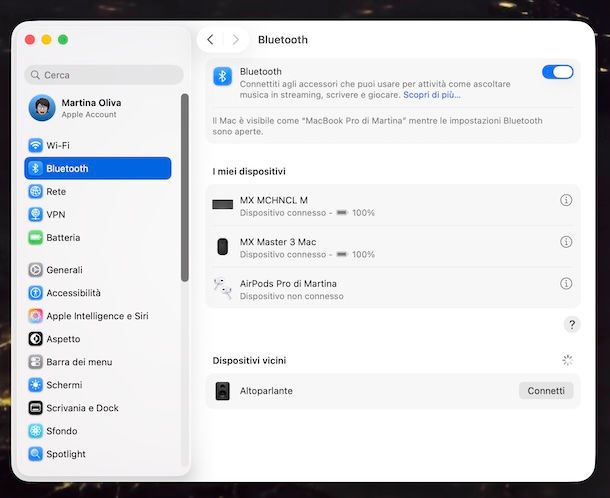Screen dimensions: 610x498
Task: Go forward with the right chevron
Action: (235, 39)
